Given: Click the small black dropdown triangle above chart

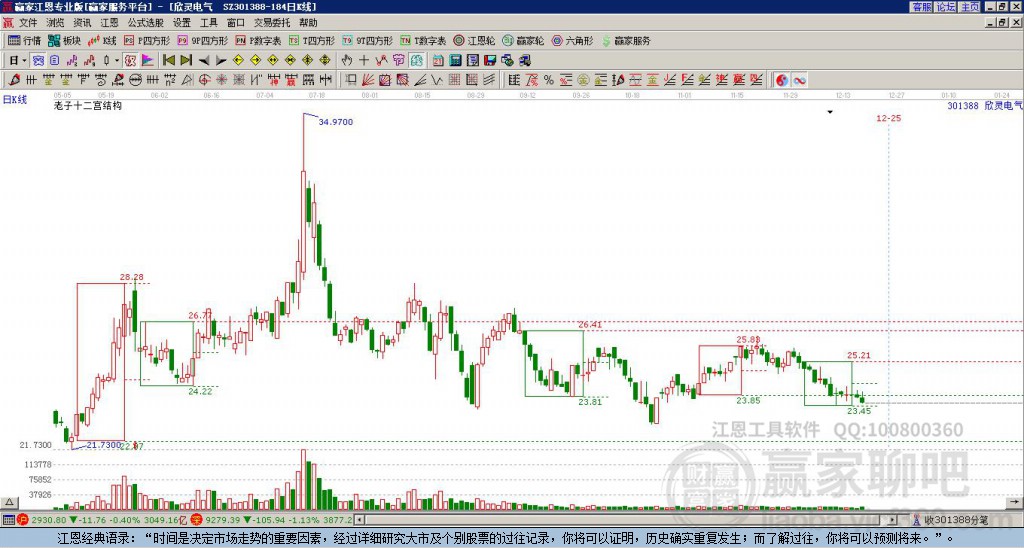Looking at the screenshot, I should [830, 112].
